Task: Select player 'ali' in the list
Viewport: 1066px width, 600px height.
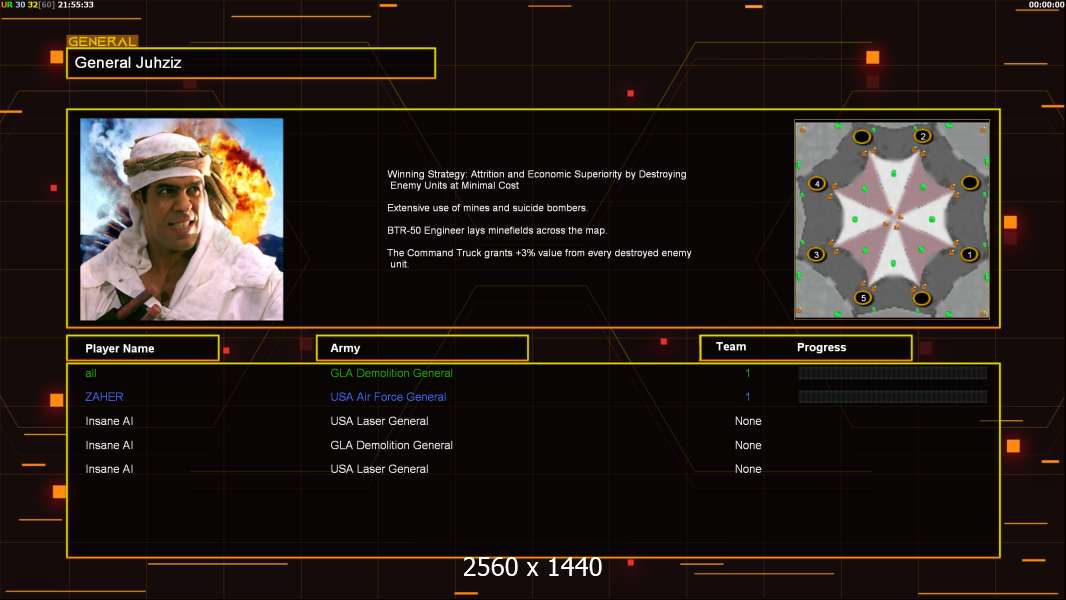Action: click(x=91, y=373)
